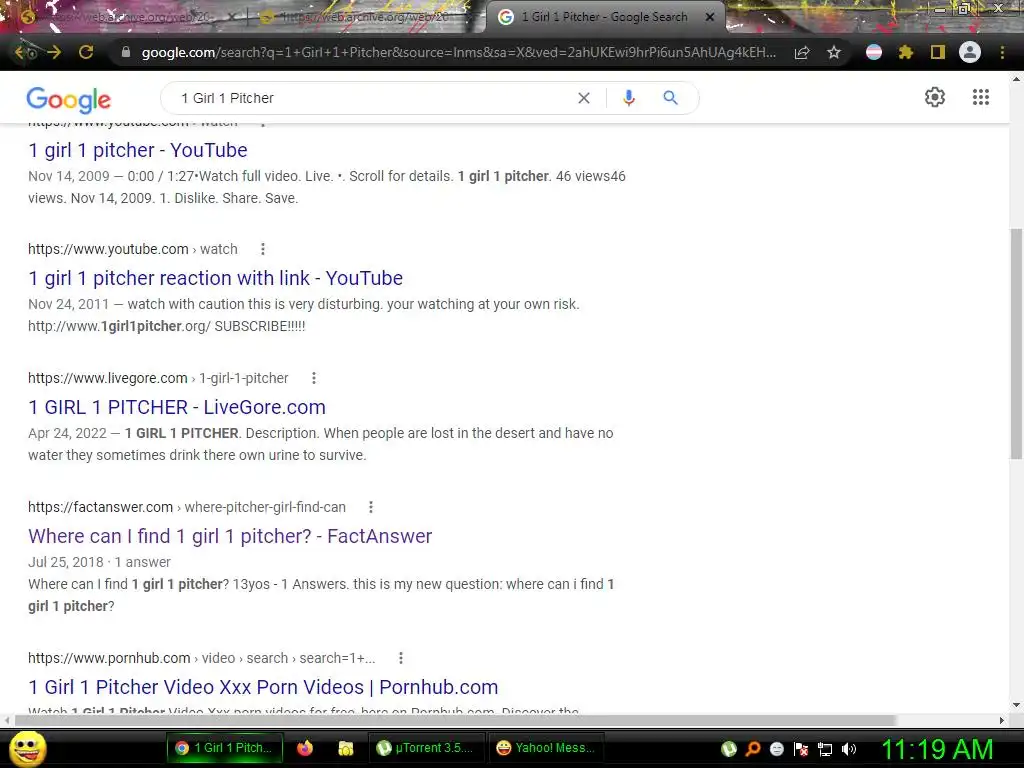
Task: Click the vertical scrollbar up arrow
Action: pos(1016,78)
